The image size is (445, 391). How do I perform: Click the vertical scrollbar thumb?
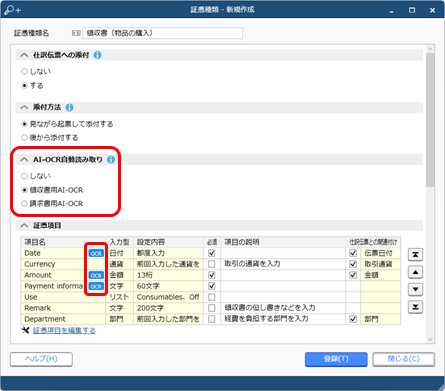coord(430,120)
